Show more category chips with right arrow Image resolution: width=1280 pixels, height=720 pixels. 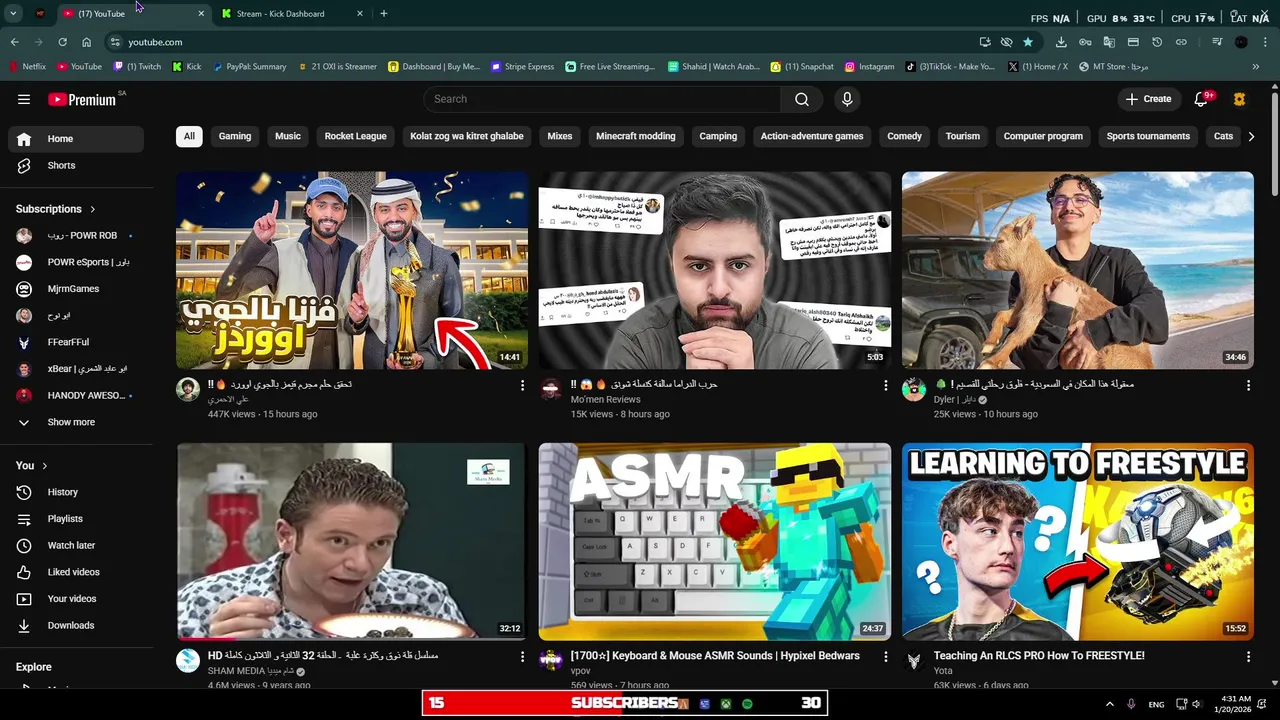(x=1251, y=136)
